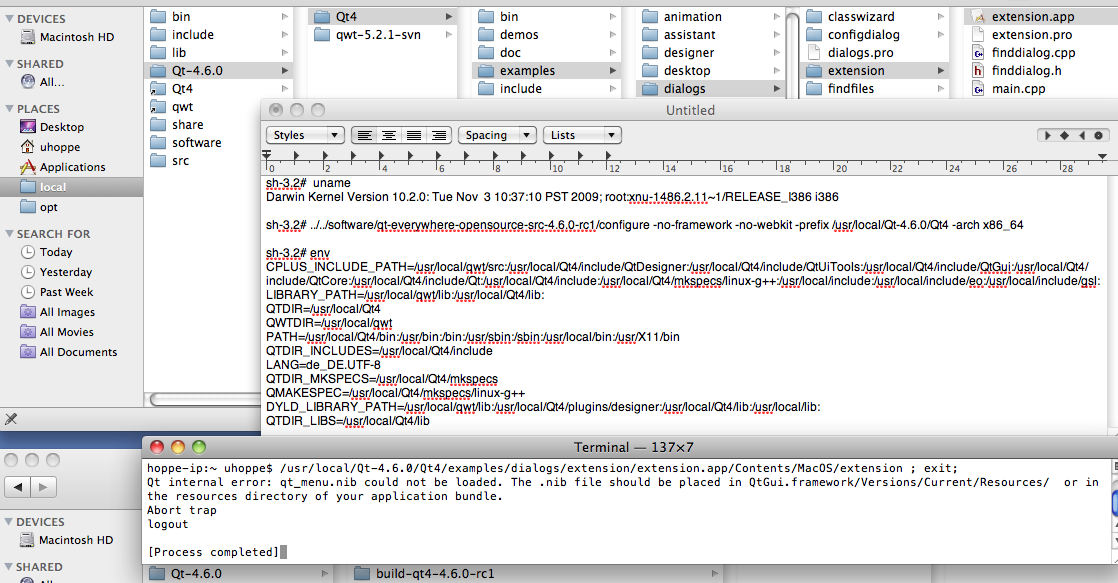Image resolution: width=1118 pixels, height=583 pixels.
Task: Open the Styles dropdown in TextEdit
Action: pos(305,135)
